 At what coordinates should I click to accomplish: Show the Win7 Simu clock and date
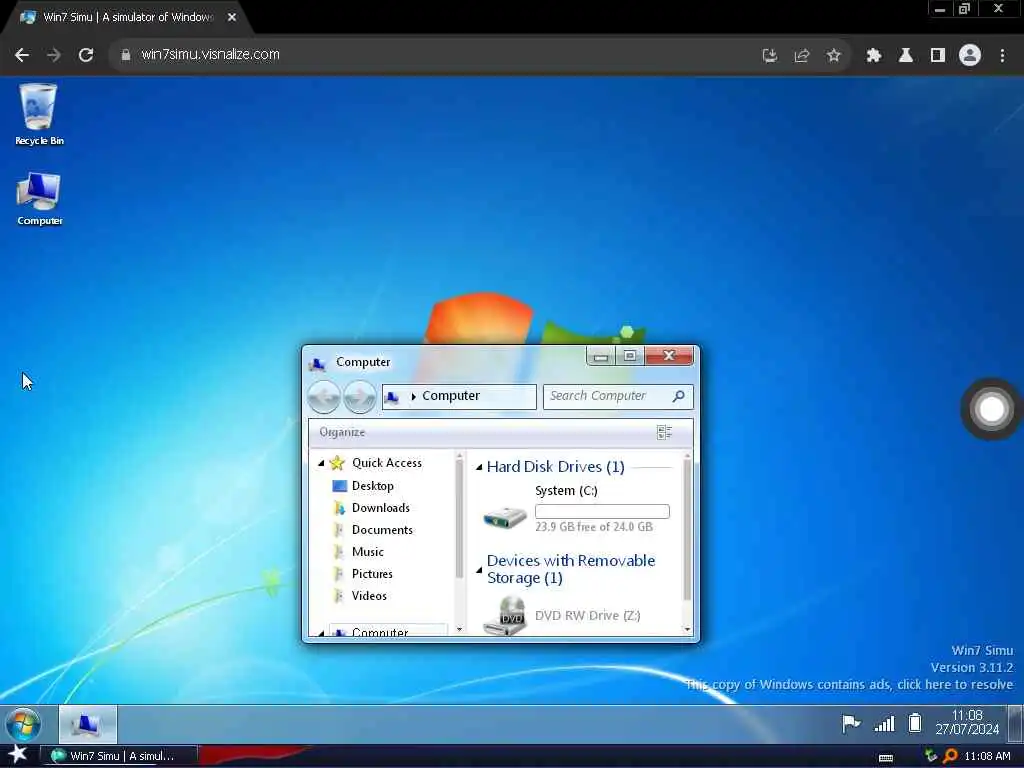click(x=967, y=722)
